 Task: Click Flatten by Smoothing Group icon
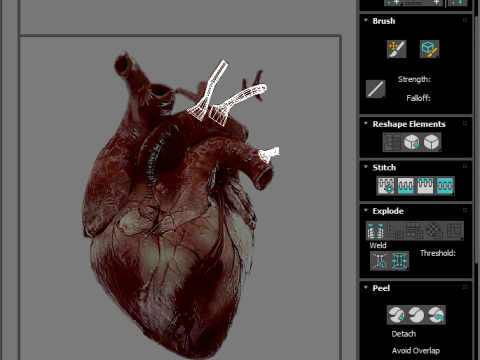tap(415, 231)
